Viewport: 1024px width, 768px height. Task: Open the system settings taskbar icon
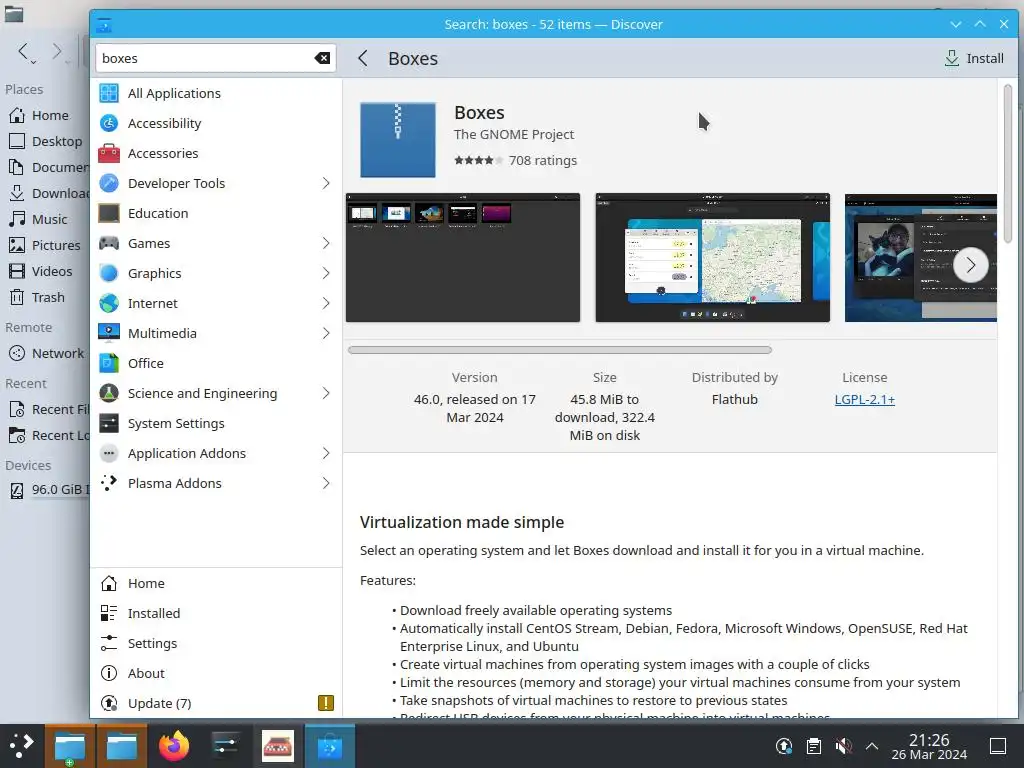pyautogui.click(x=225, y=746)
